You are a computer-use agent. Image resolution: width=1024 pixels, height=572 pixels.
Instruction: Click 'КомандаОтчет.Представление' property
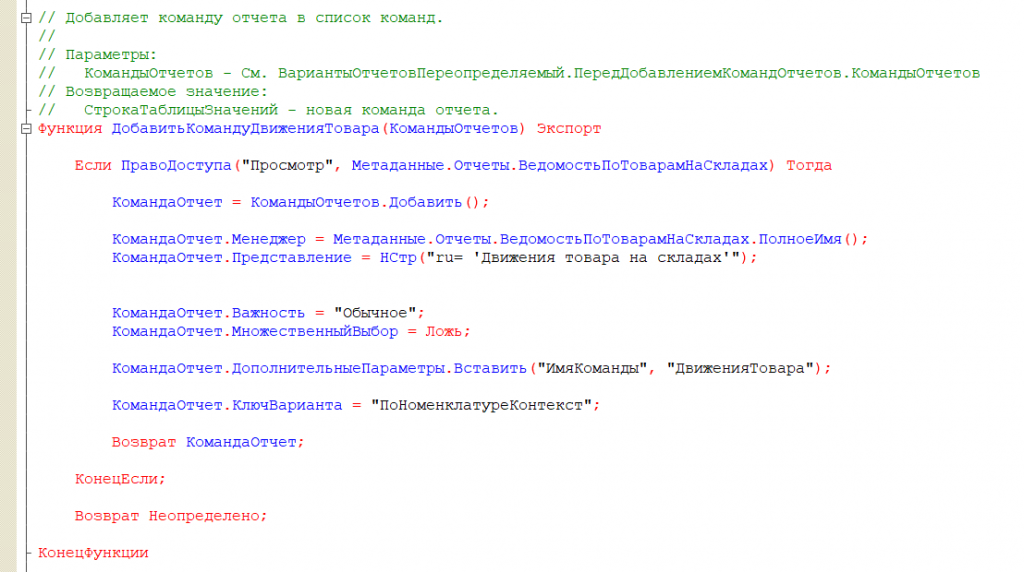click(232, 257)
